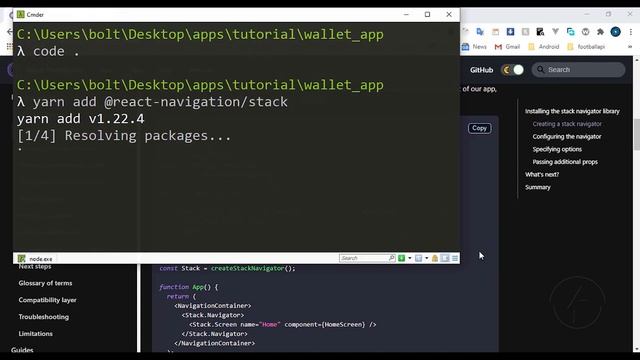The image size is (640, 360).
Task: Click the '<NavigationContainer>' opening tag in code
Action: click(213, 306)
